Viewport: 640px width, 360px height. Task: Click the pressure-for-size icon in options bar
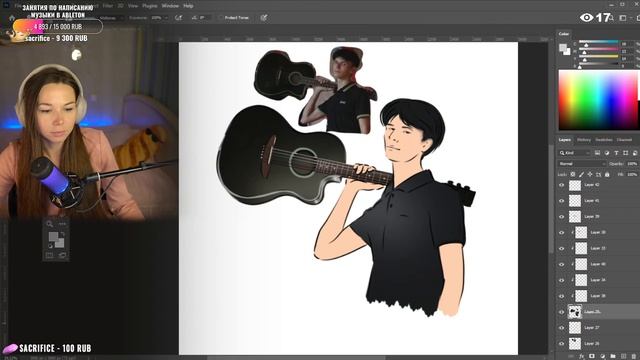[x=264, y=18]
